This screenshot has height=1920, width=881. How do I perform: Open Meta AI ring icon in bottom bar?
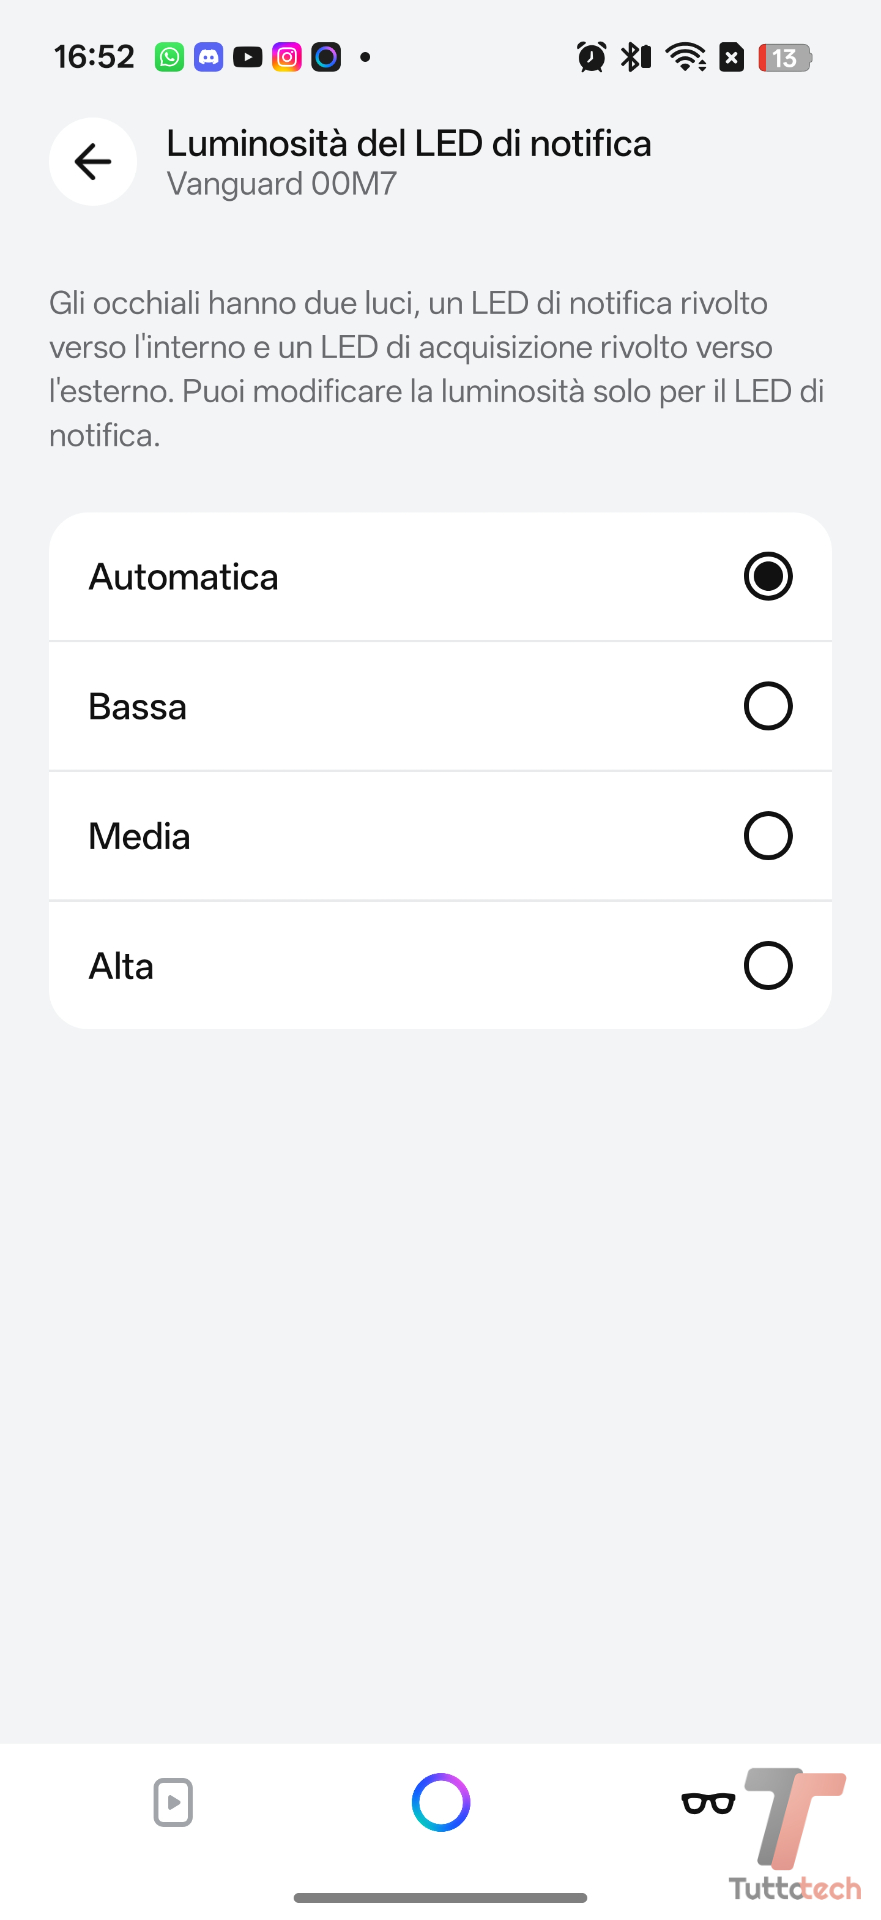point(440,1802)
